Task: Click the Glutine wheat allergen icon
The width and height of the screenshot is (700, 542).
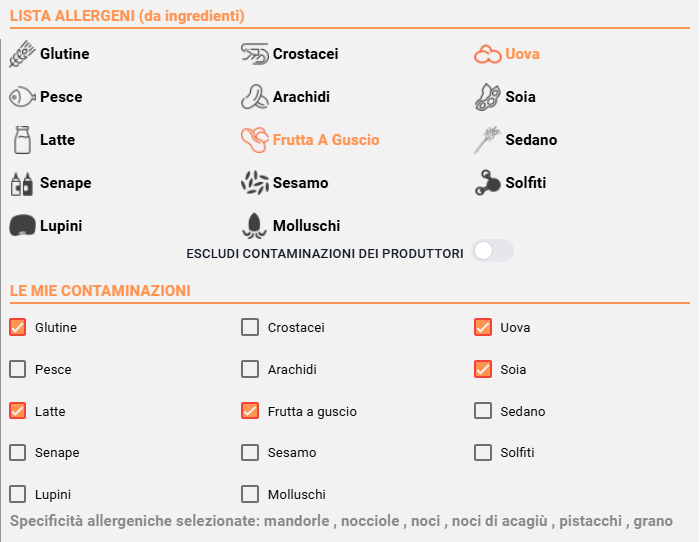Action: coord(22,54)
